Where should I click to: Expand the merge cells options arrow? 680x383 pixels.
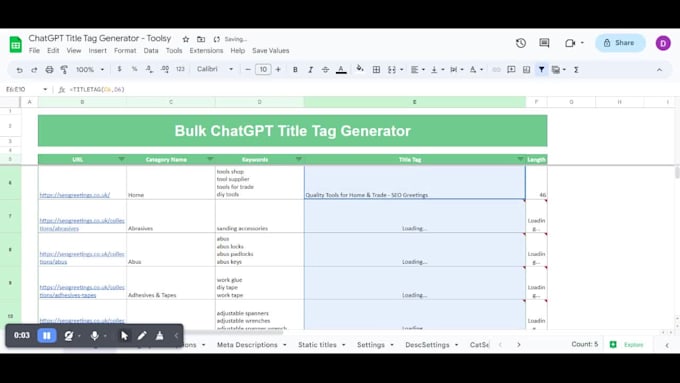[x=402, y=69]
